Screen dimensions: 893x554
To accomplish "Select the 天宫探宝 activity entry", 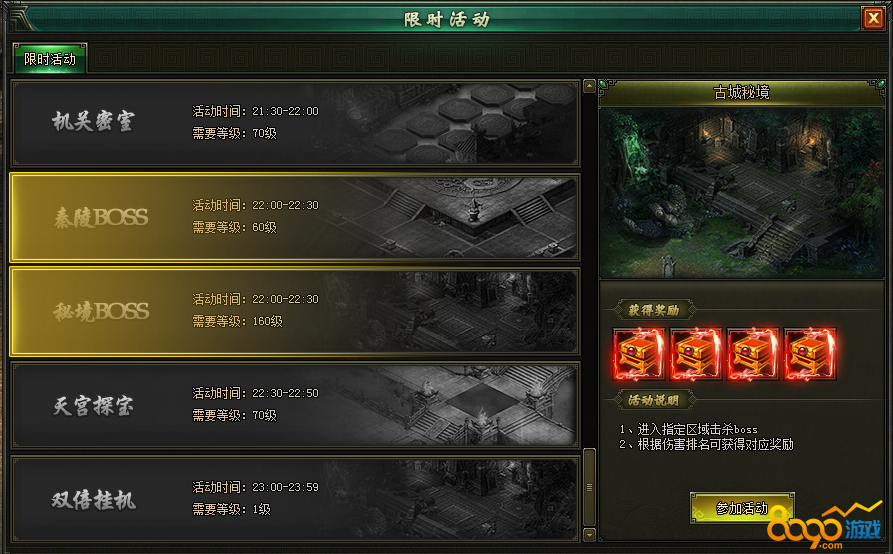I will click(x=295, y=405).
